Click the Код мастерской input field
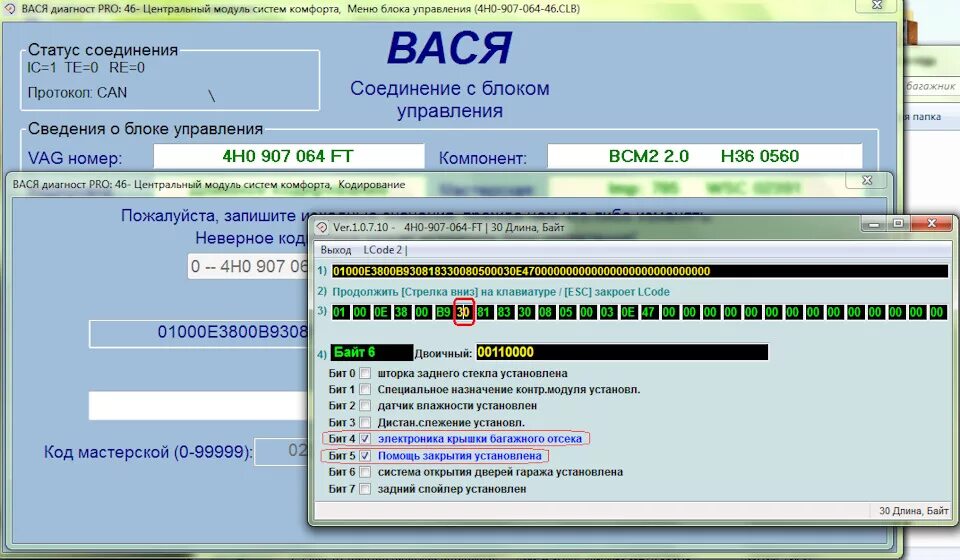Viewport: 960px width, 560px height. [x=282, y=451]
